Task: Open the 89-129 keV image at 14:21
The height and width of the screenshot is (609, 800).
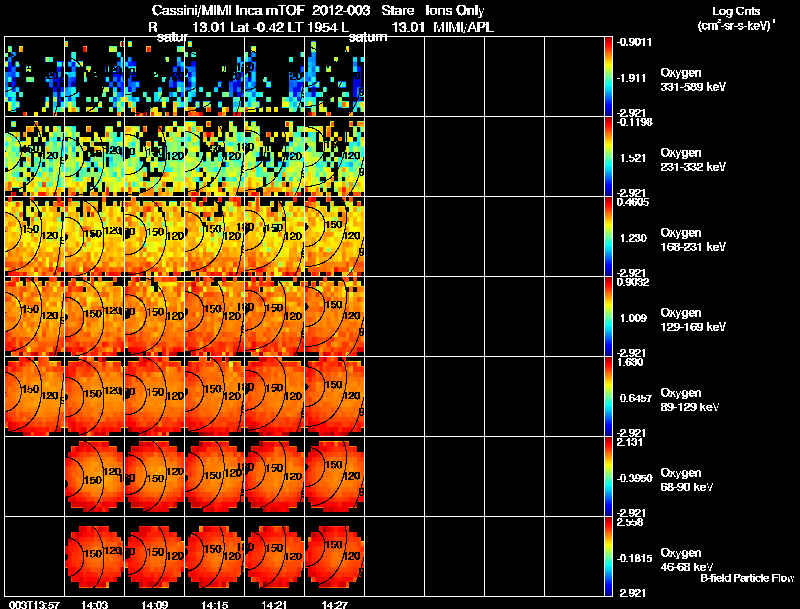Action: 274,396
